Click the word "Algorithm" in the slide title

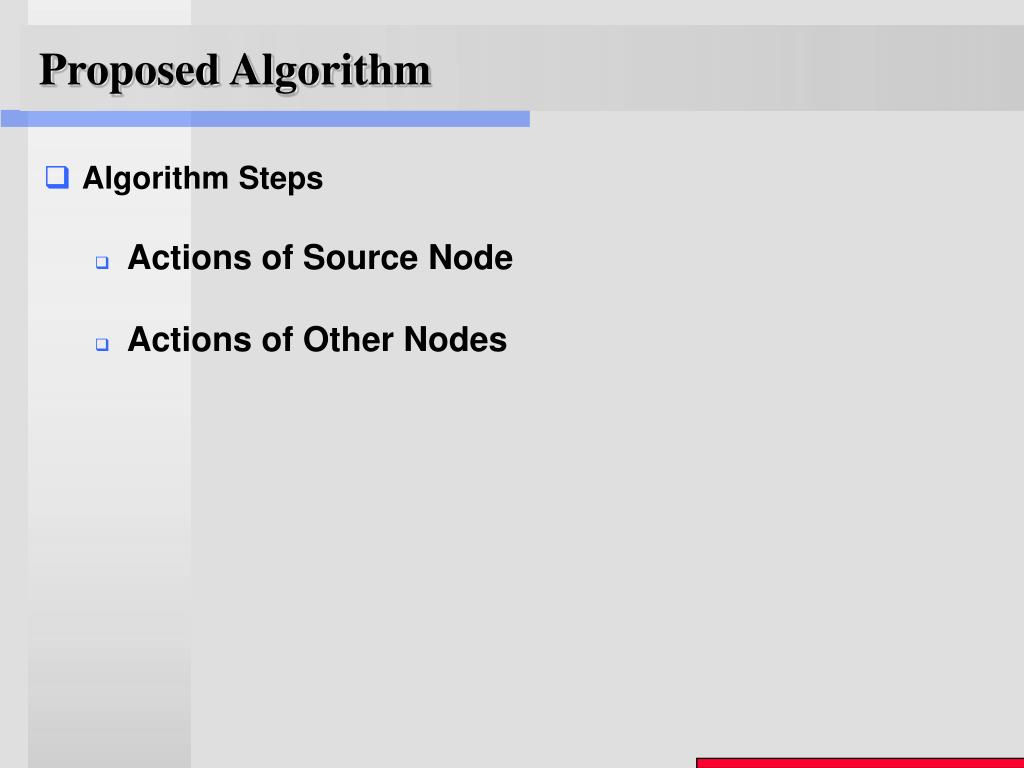click(331, 71)
